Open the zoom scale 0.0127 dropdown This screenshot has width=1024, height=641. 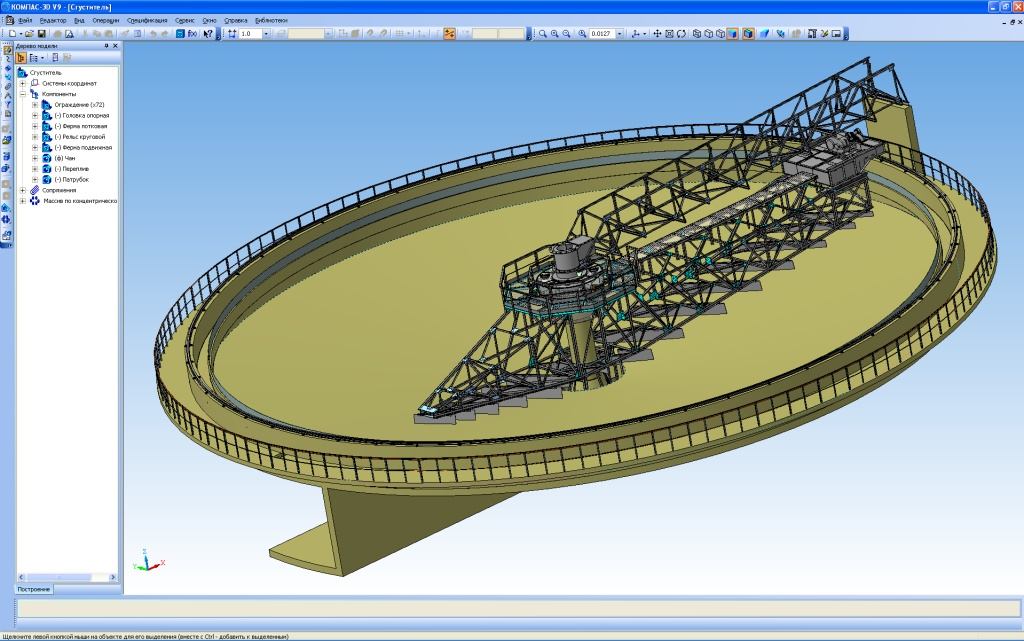coord(620,33)
